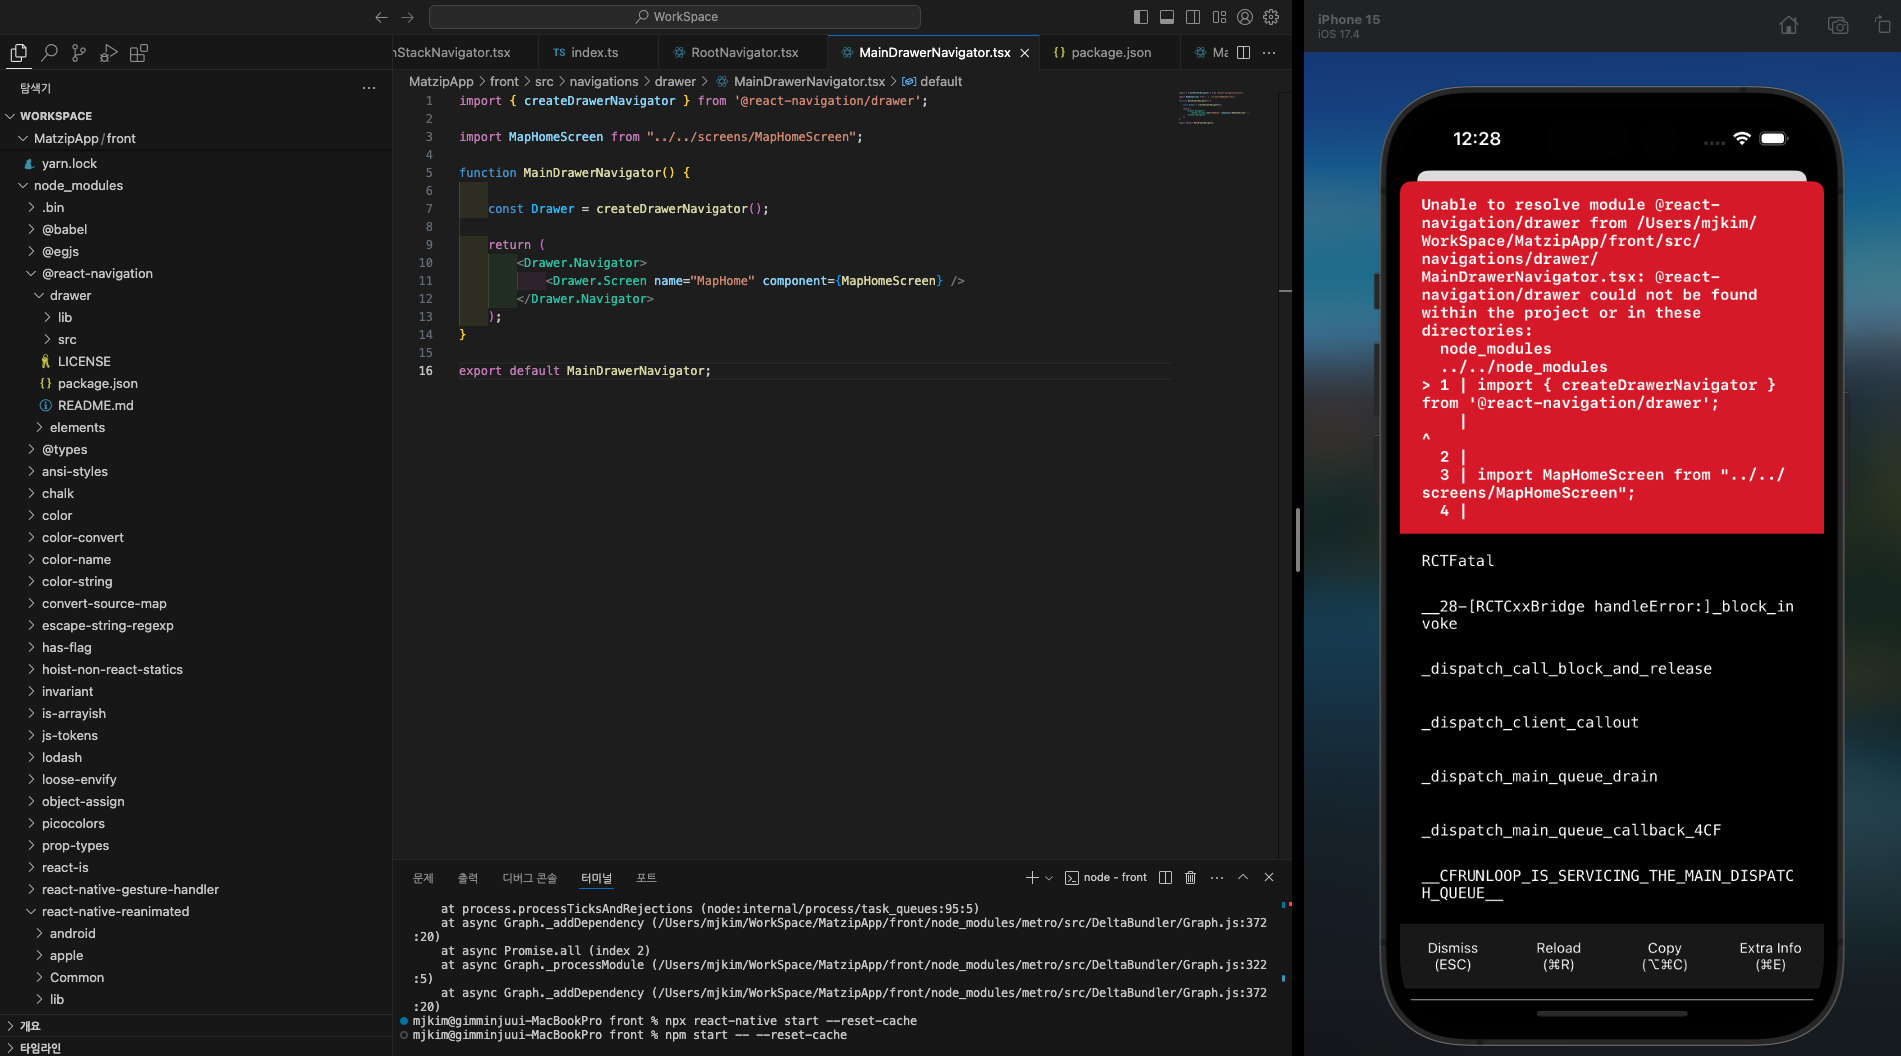Take a simulator screenshot

(x=1838, y=26)
